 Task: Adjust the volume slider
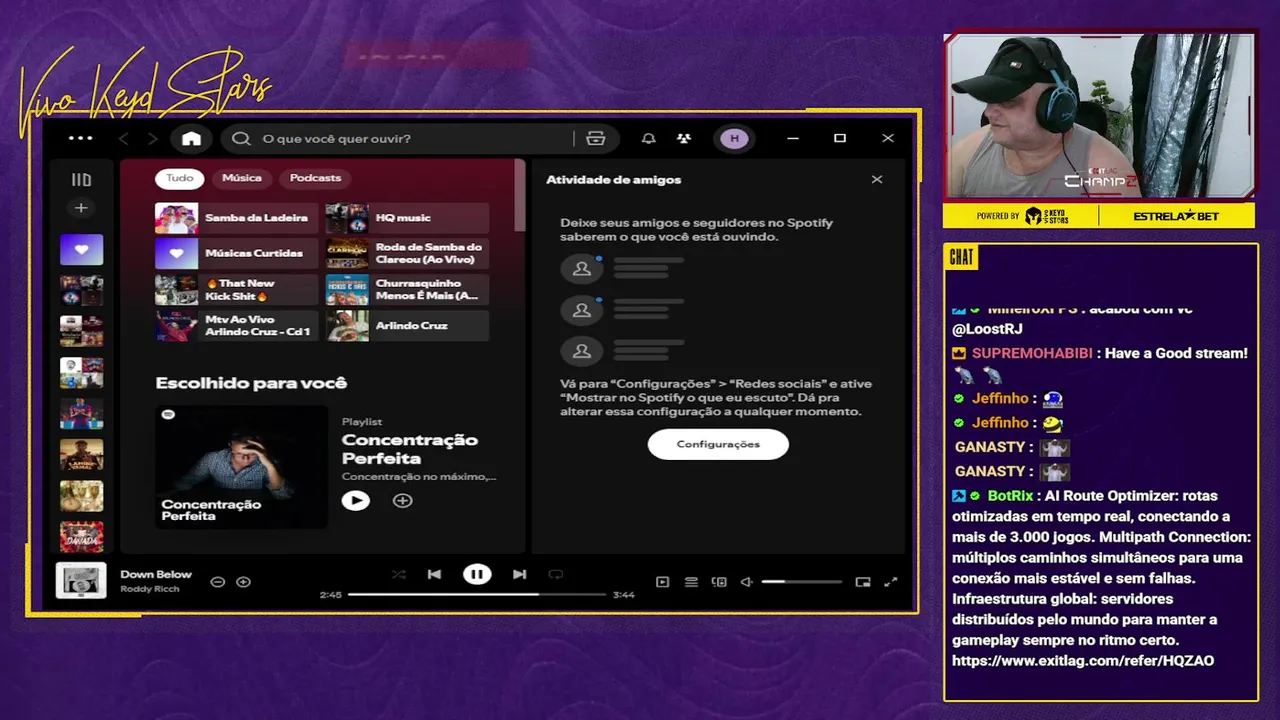(802, 581)
